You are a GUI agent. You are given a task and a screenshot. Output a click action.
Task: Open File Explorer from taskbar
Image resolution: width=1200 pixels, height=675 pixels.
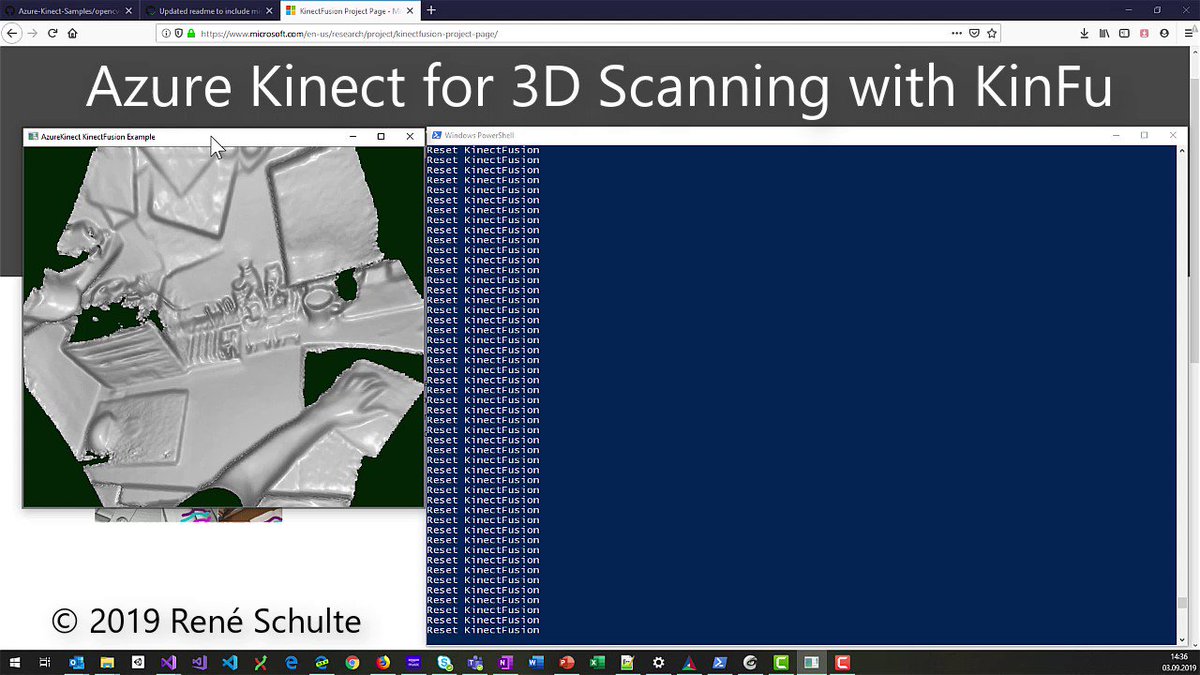107,662
